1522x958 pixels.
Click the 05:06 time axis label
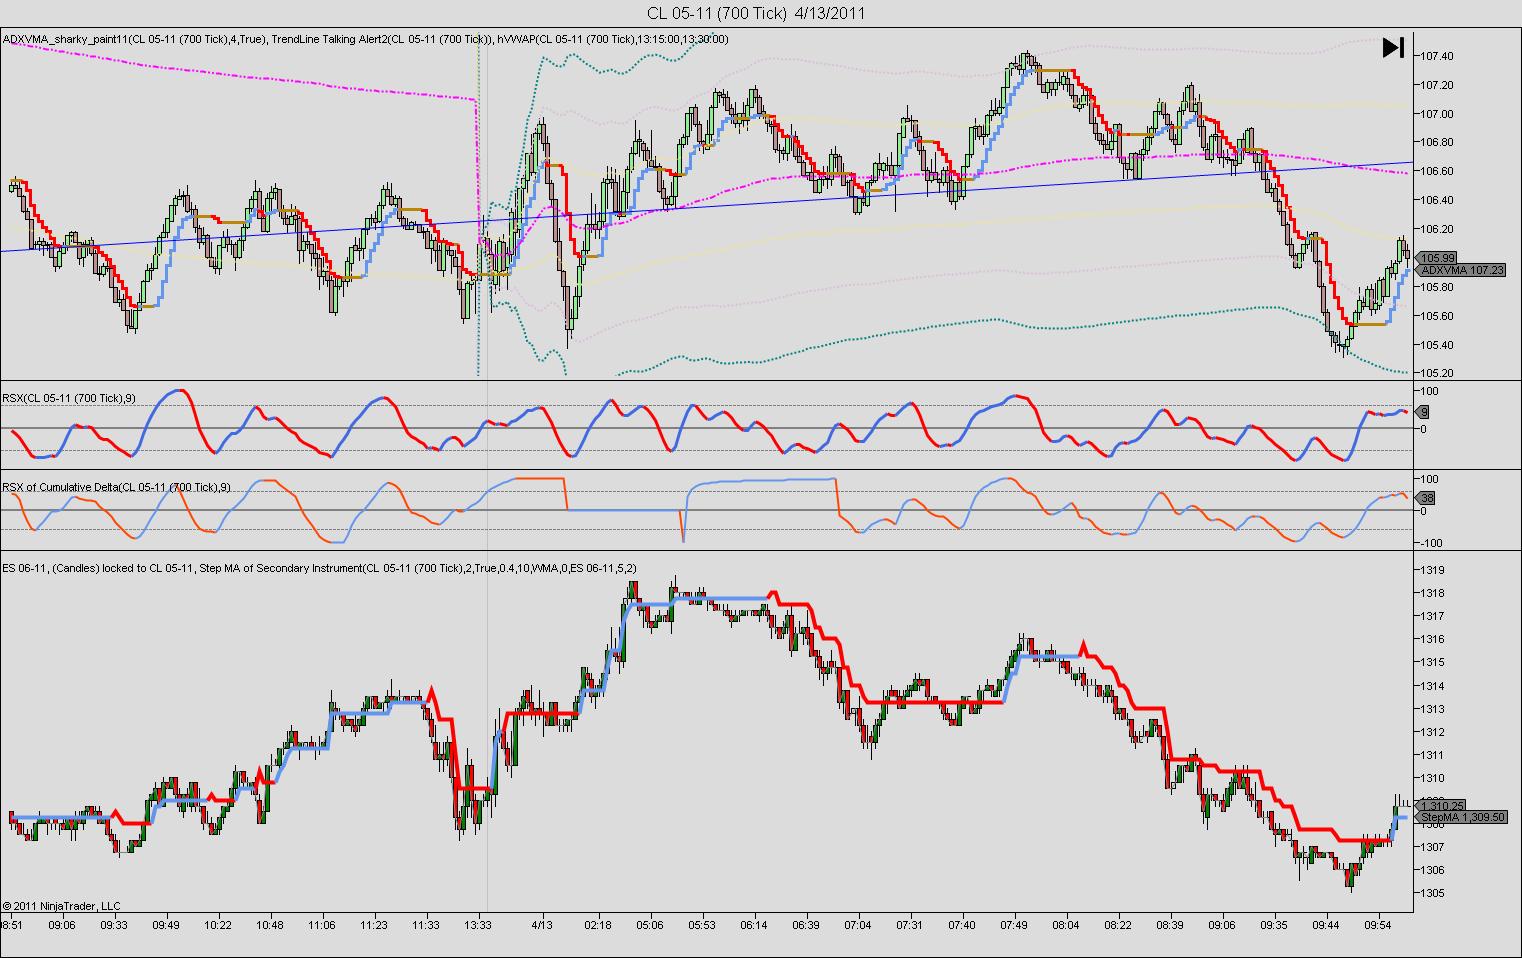tap(650, 925)
